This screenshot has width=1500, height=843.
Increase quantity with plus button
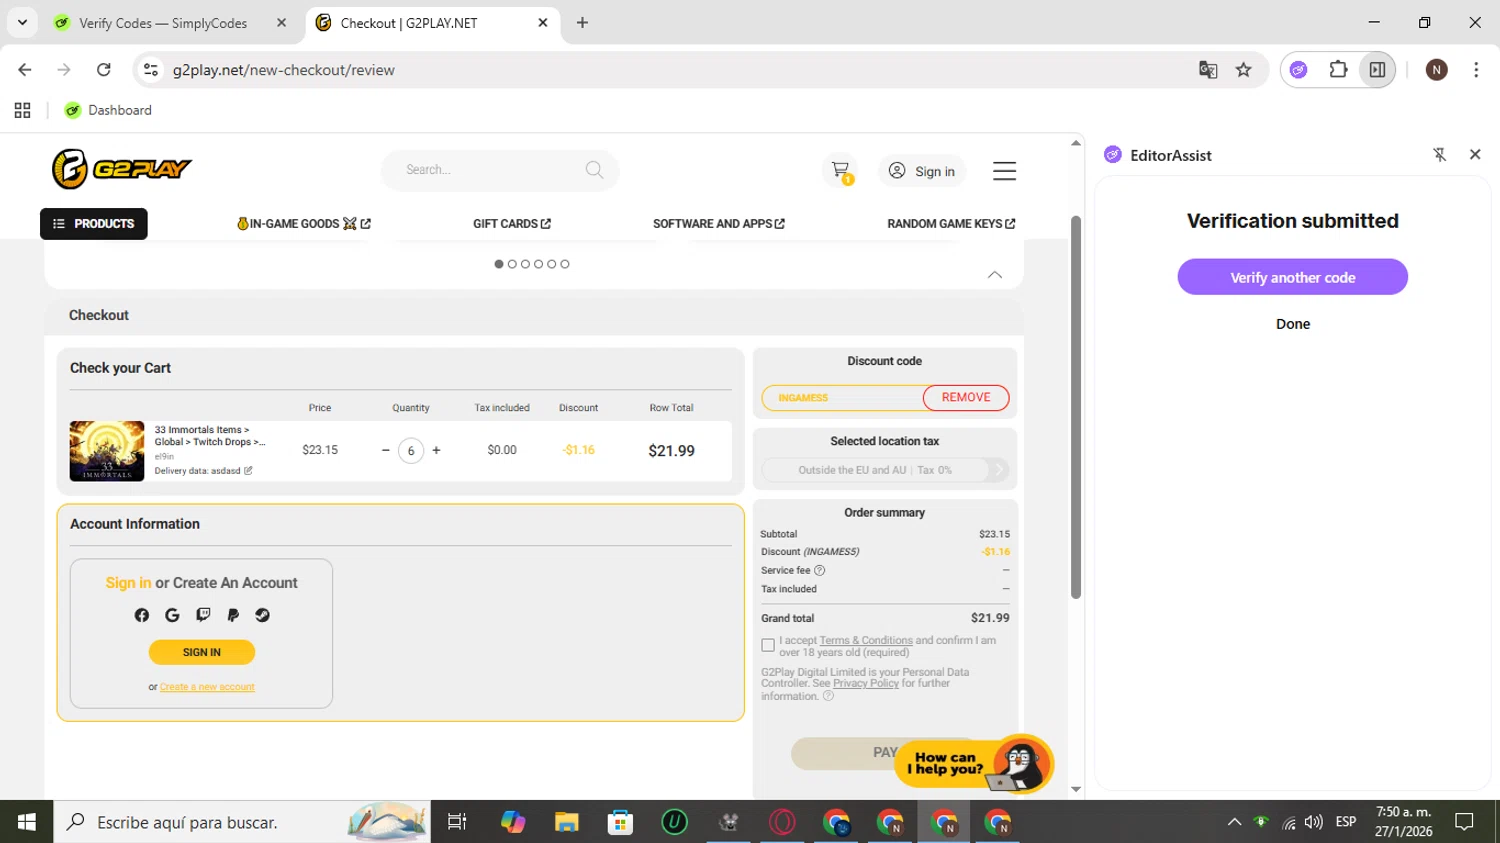[x=436, y=451]
